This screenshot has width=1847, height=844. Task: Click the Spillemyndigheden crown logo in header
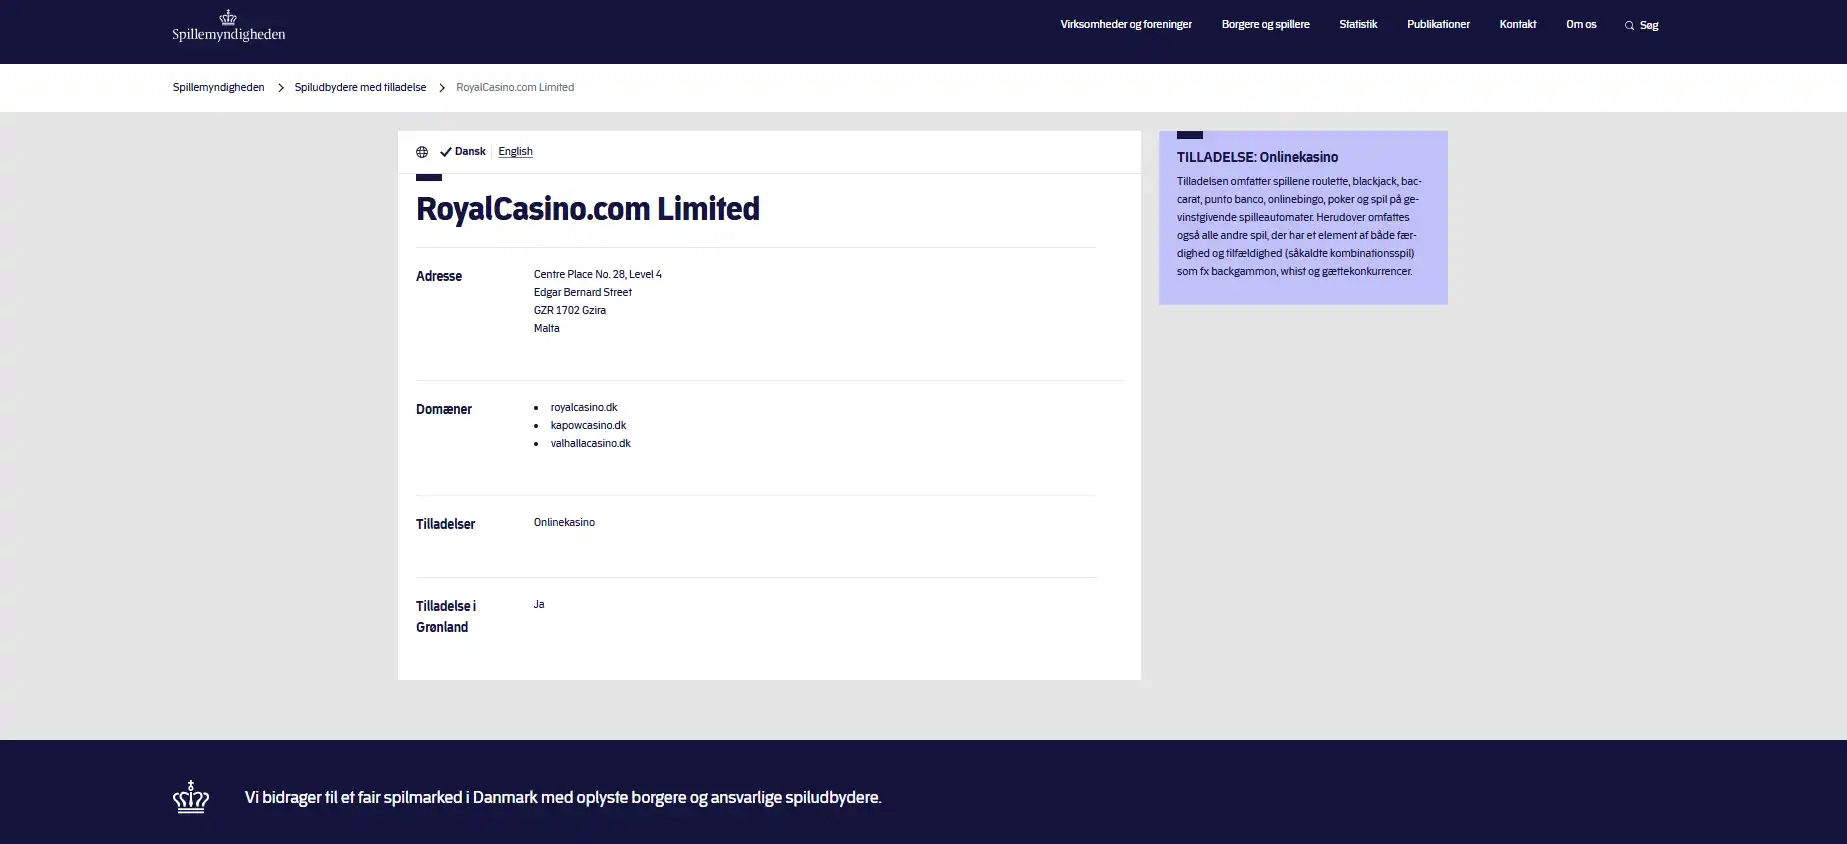(228, 26)
